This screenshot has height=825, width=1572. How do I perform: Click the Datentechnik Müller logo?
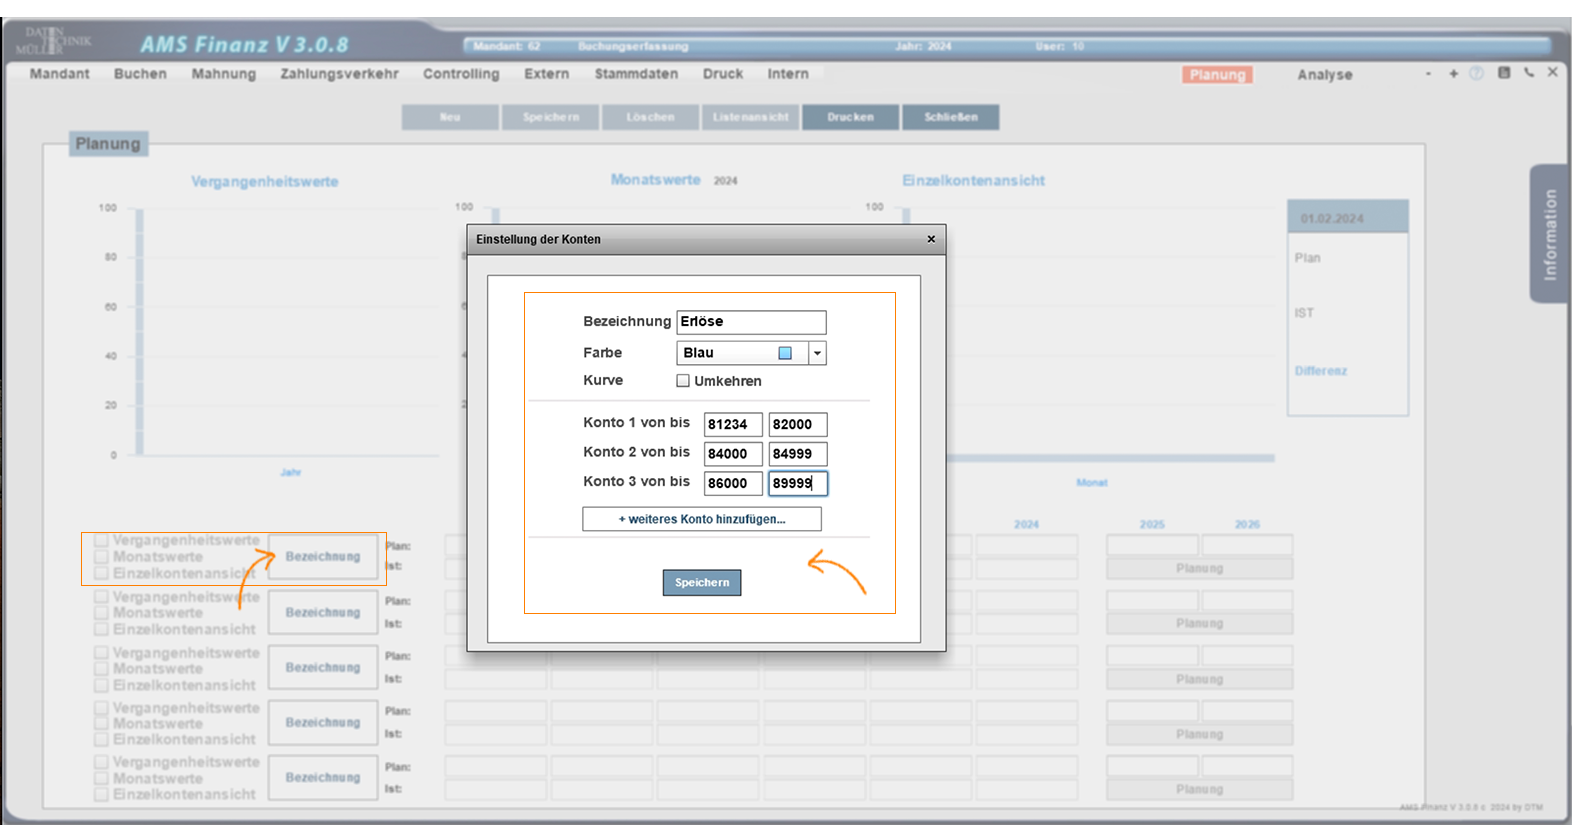(53, 41)
